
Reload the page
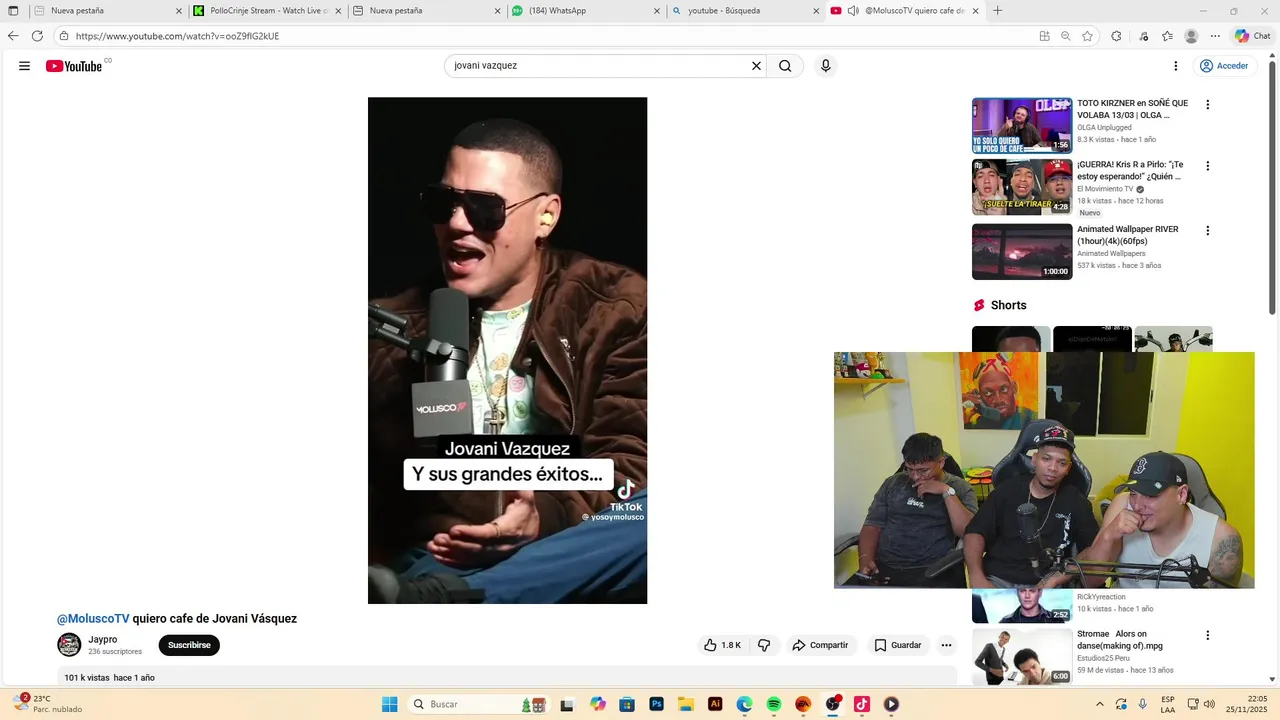(37, 36)
